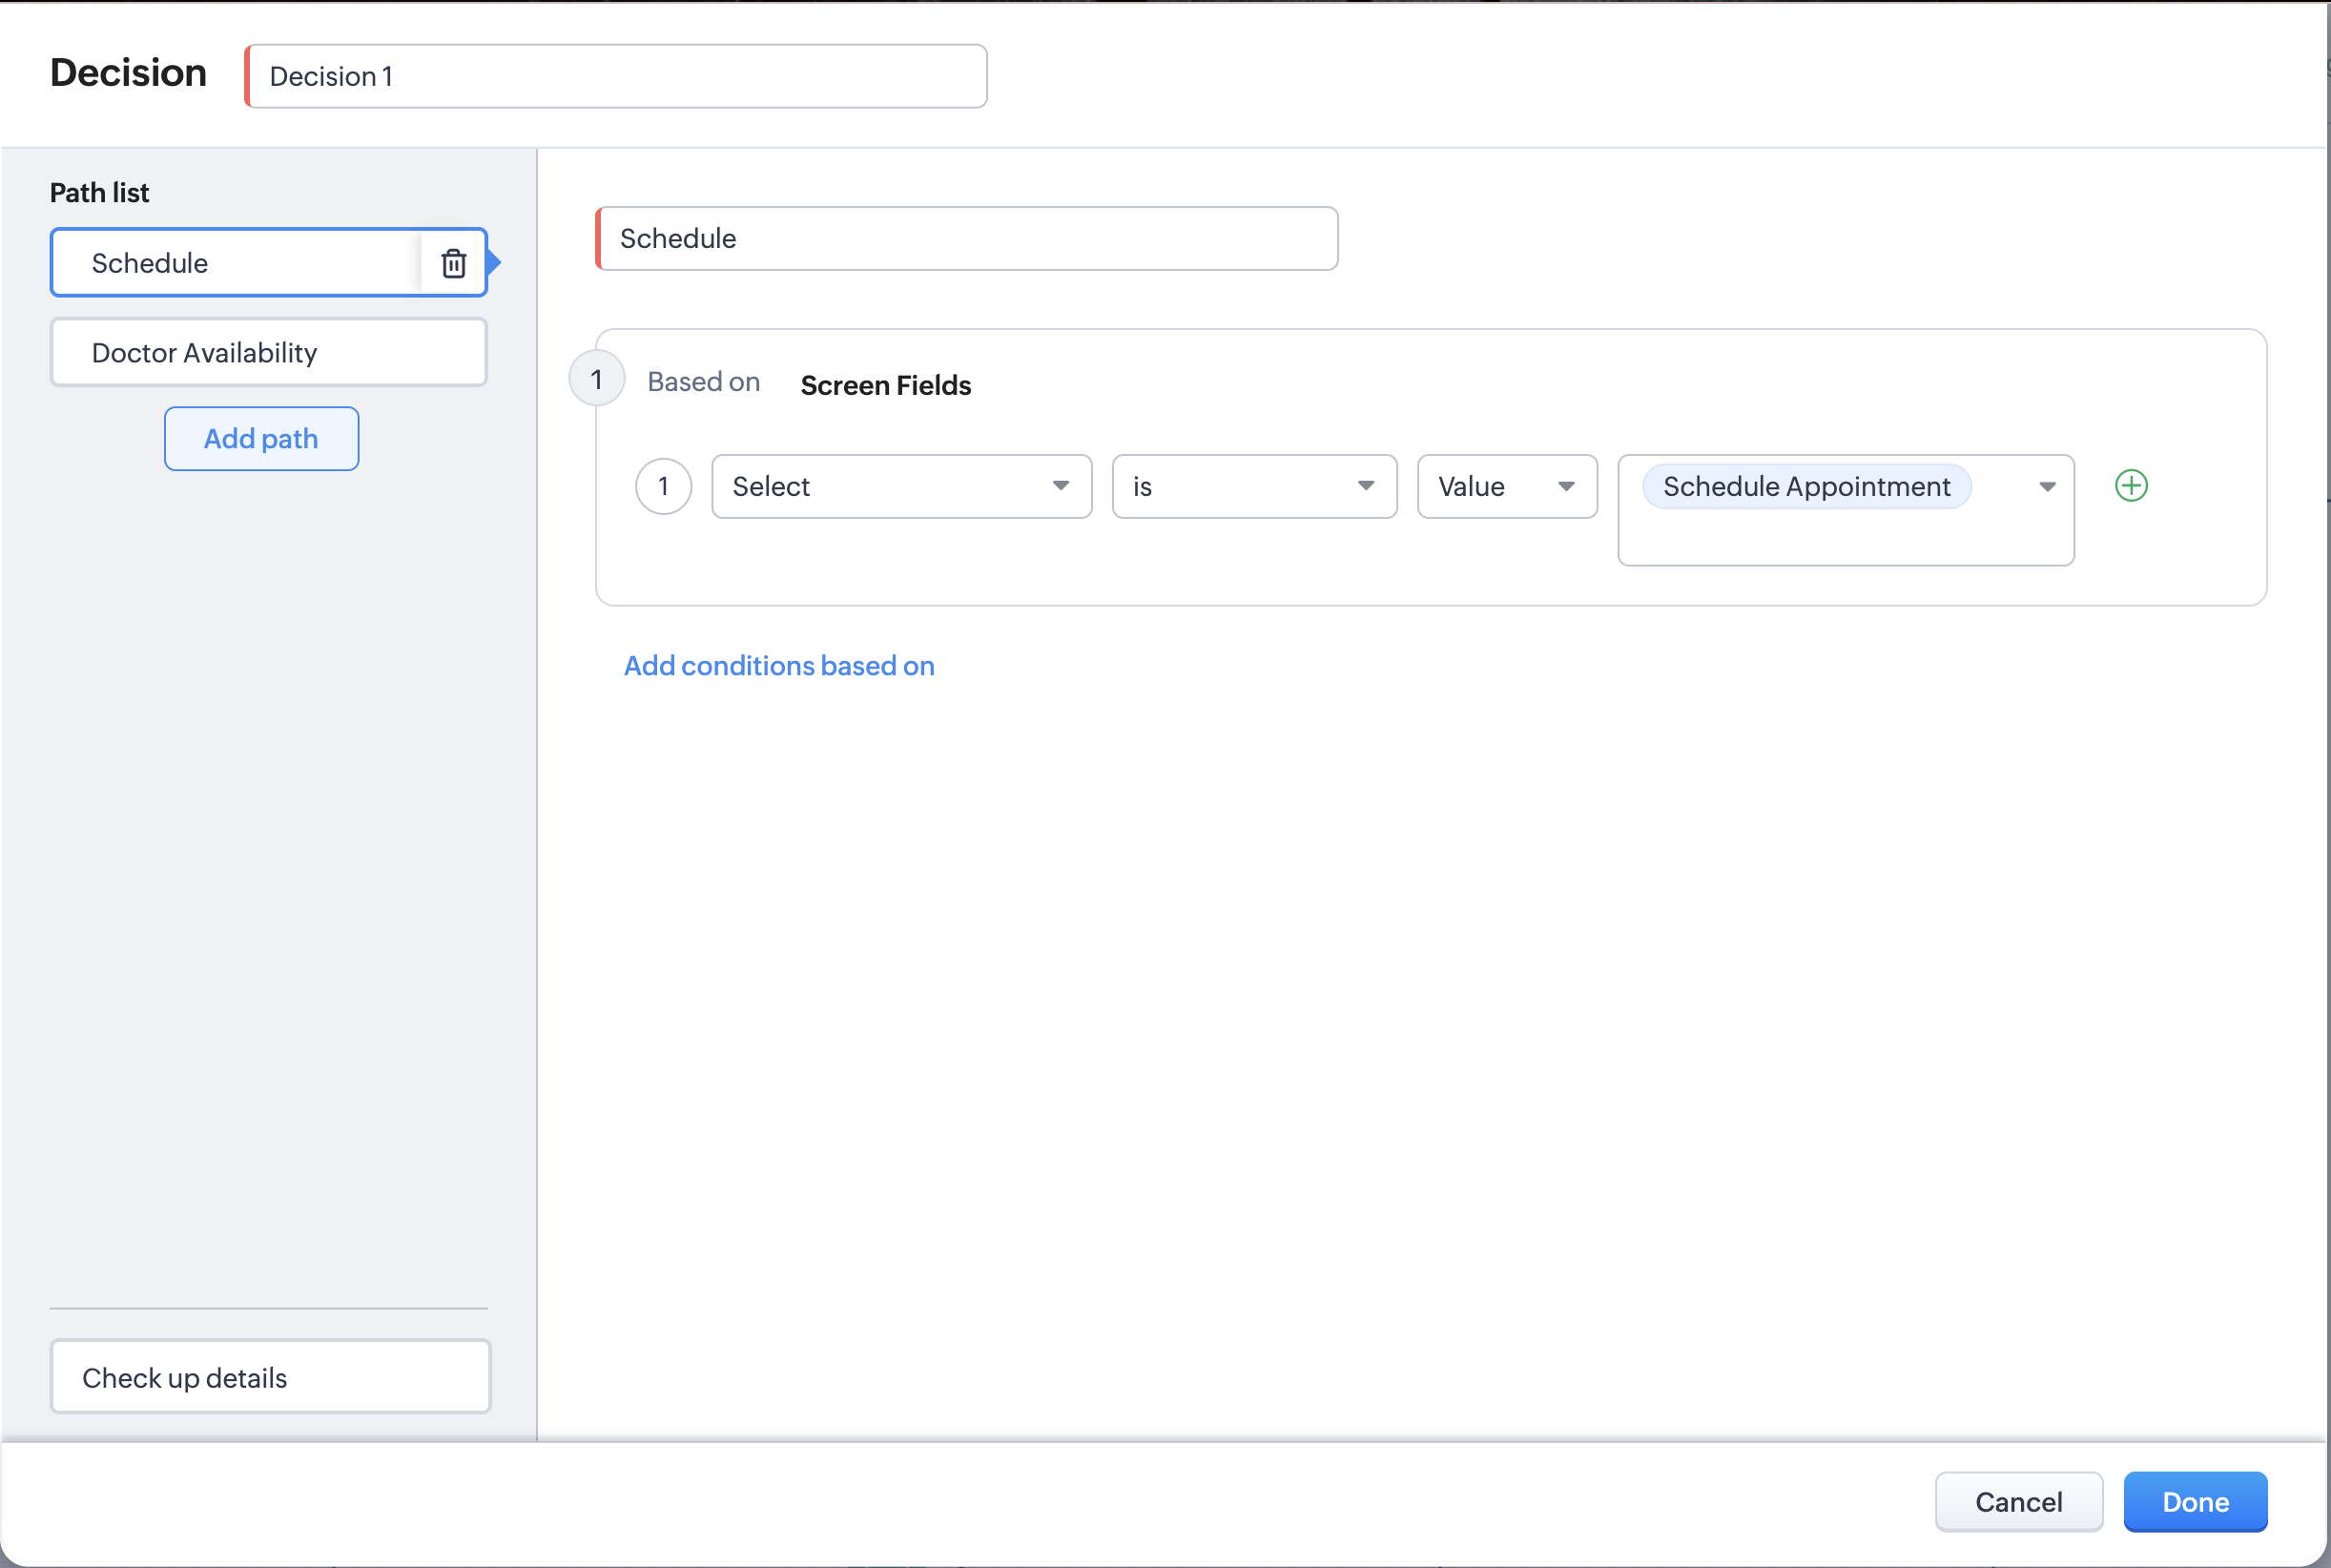Select the Doctor Availability path

(268, 353)
